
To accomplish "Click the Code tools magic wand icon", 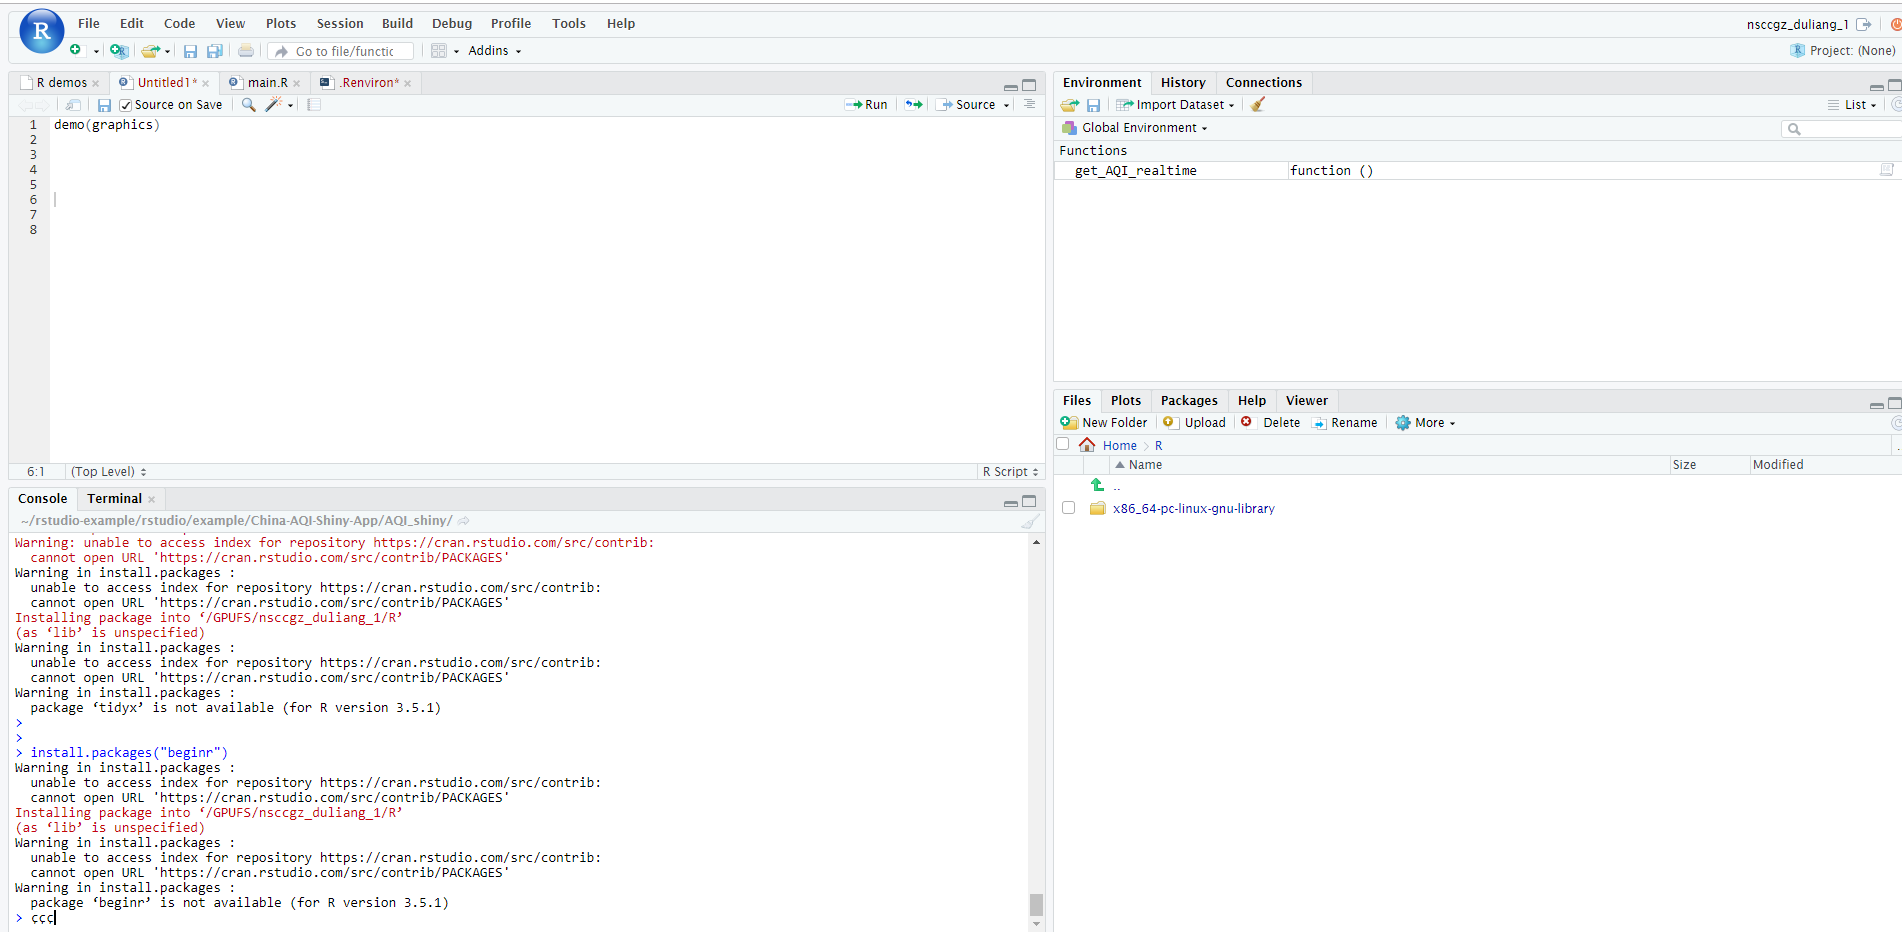I will pos(273,105).
